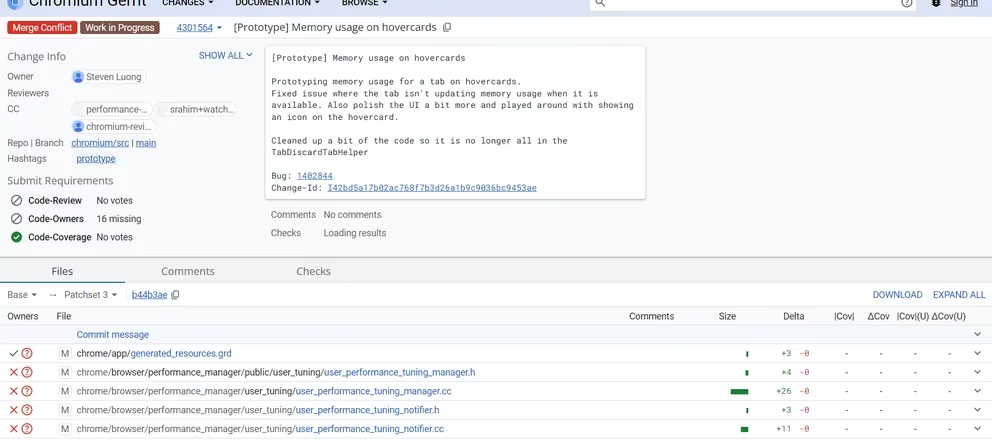Open the Patchset 3 dropdown
This screenshot has height=441, width=992.
click(x=90, y=295)
